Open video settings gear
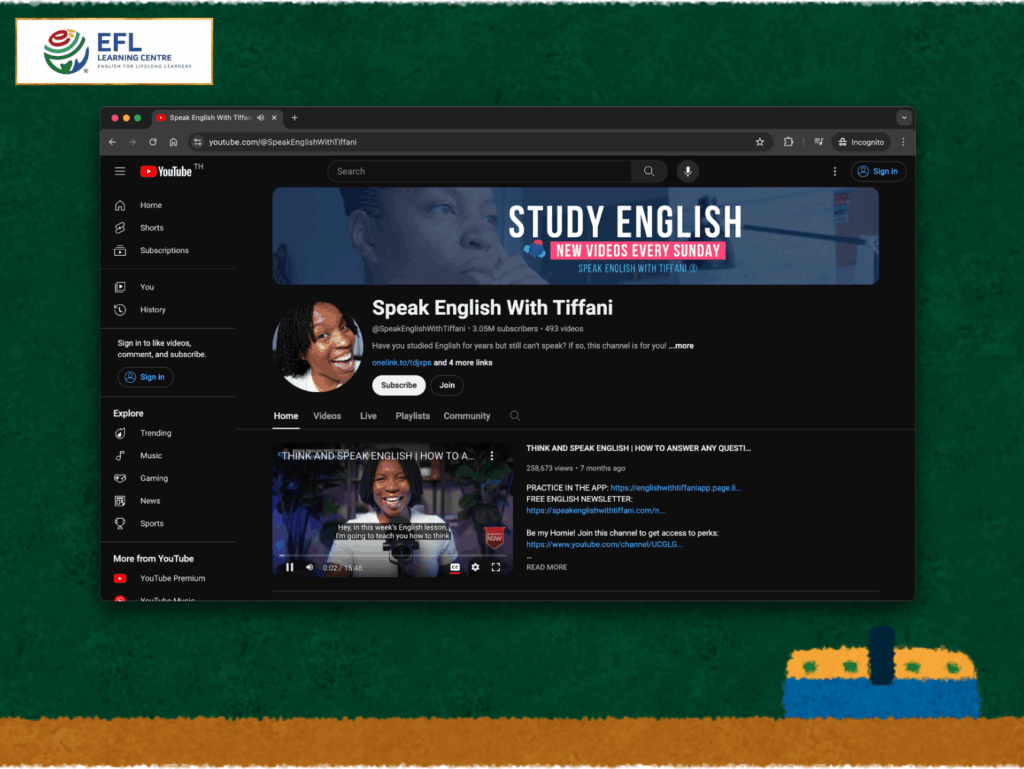 tap(475, 567)
